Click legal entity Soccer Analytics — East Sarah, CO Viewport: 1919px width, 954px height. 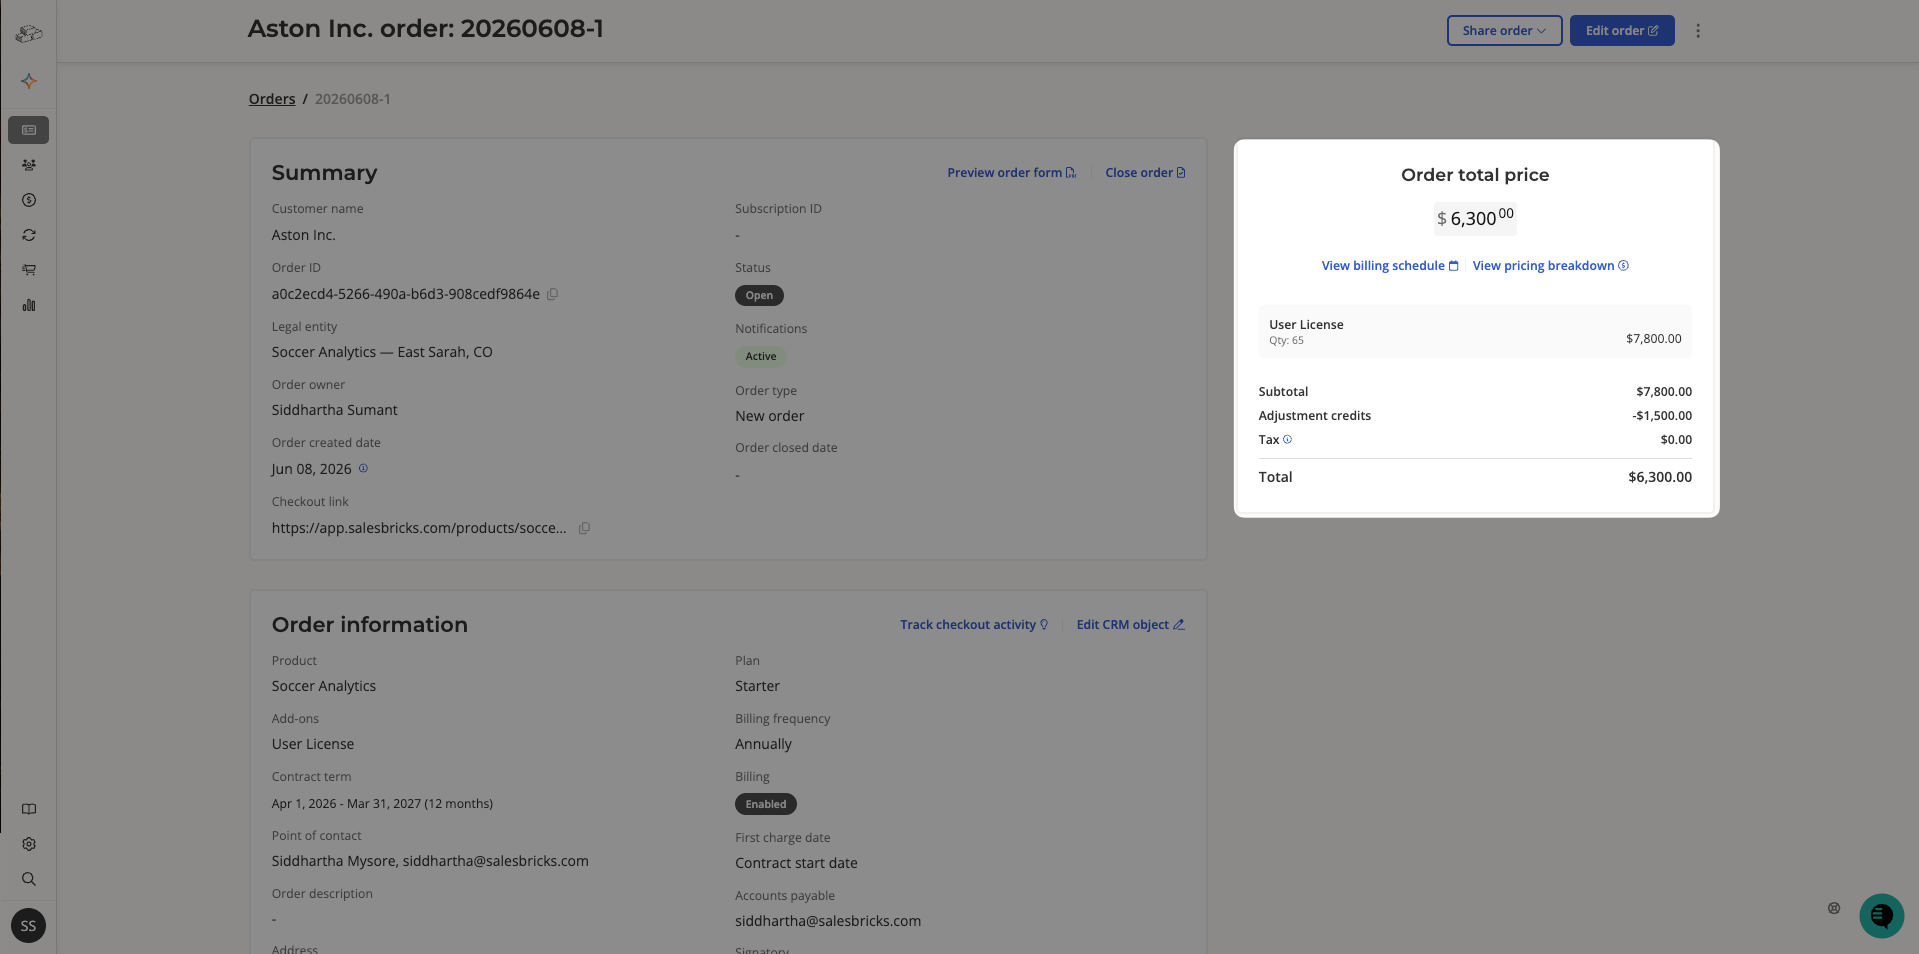[382, 352]
